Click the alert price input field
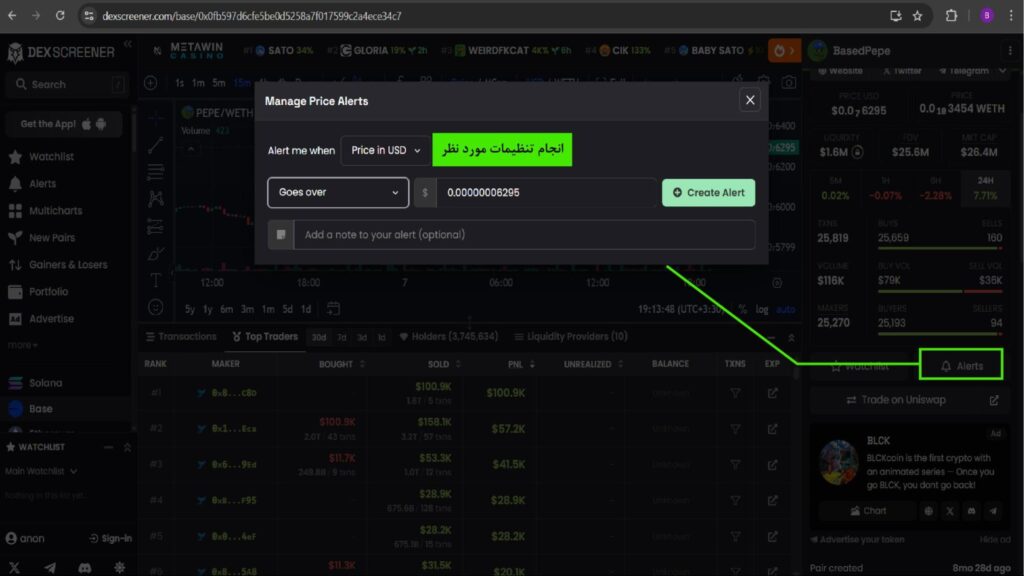 pos(547,193)
